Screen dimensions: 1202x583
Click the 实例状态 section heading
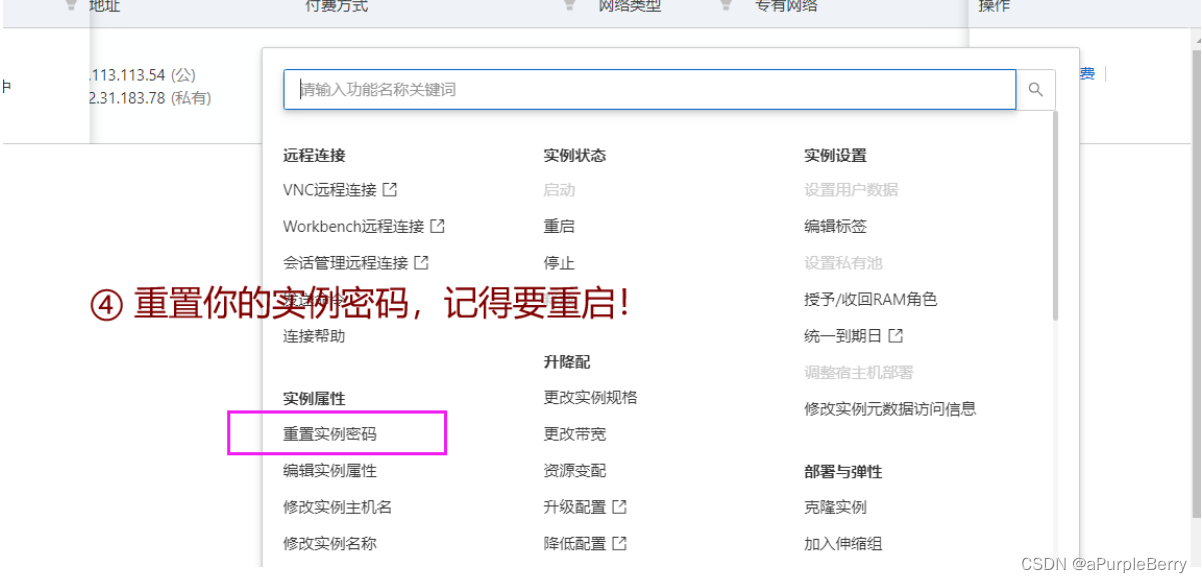click(x=575, y=155)
